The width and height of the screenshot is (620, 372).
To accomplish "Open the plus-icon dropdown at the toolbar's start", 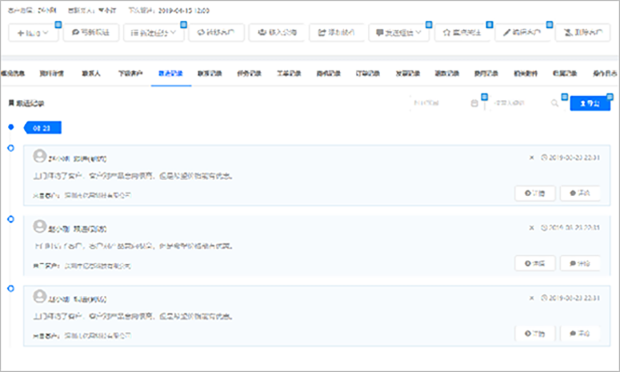I will (x=33, y=33).
